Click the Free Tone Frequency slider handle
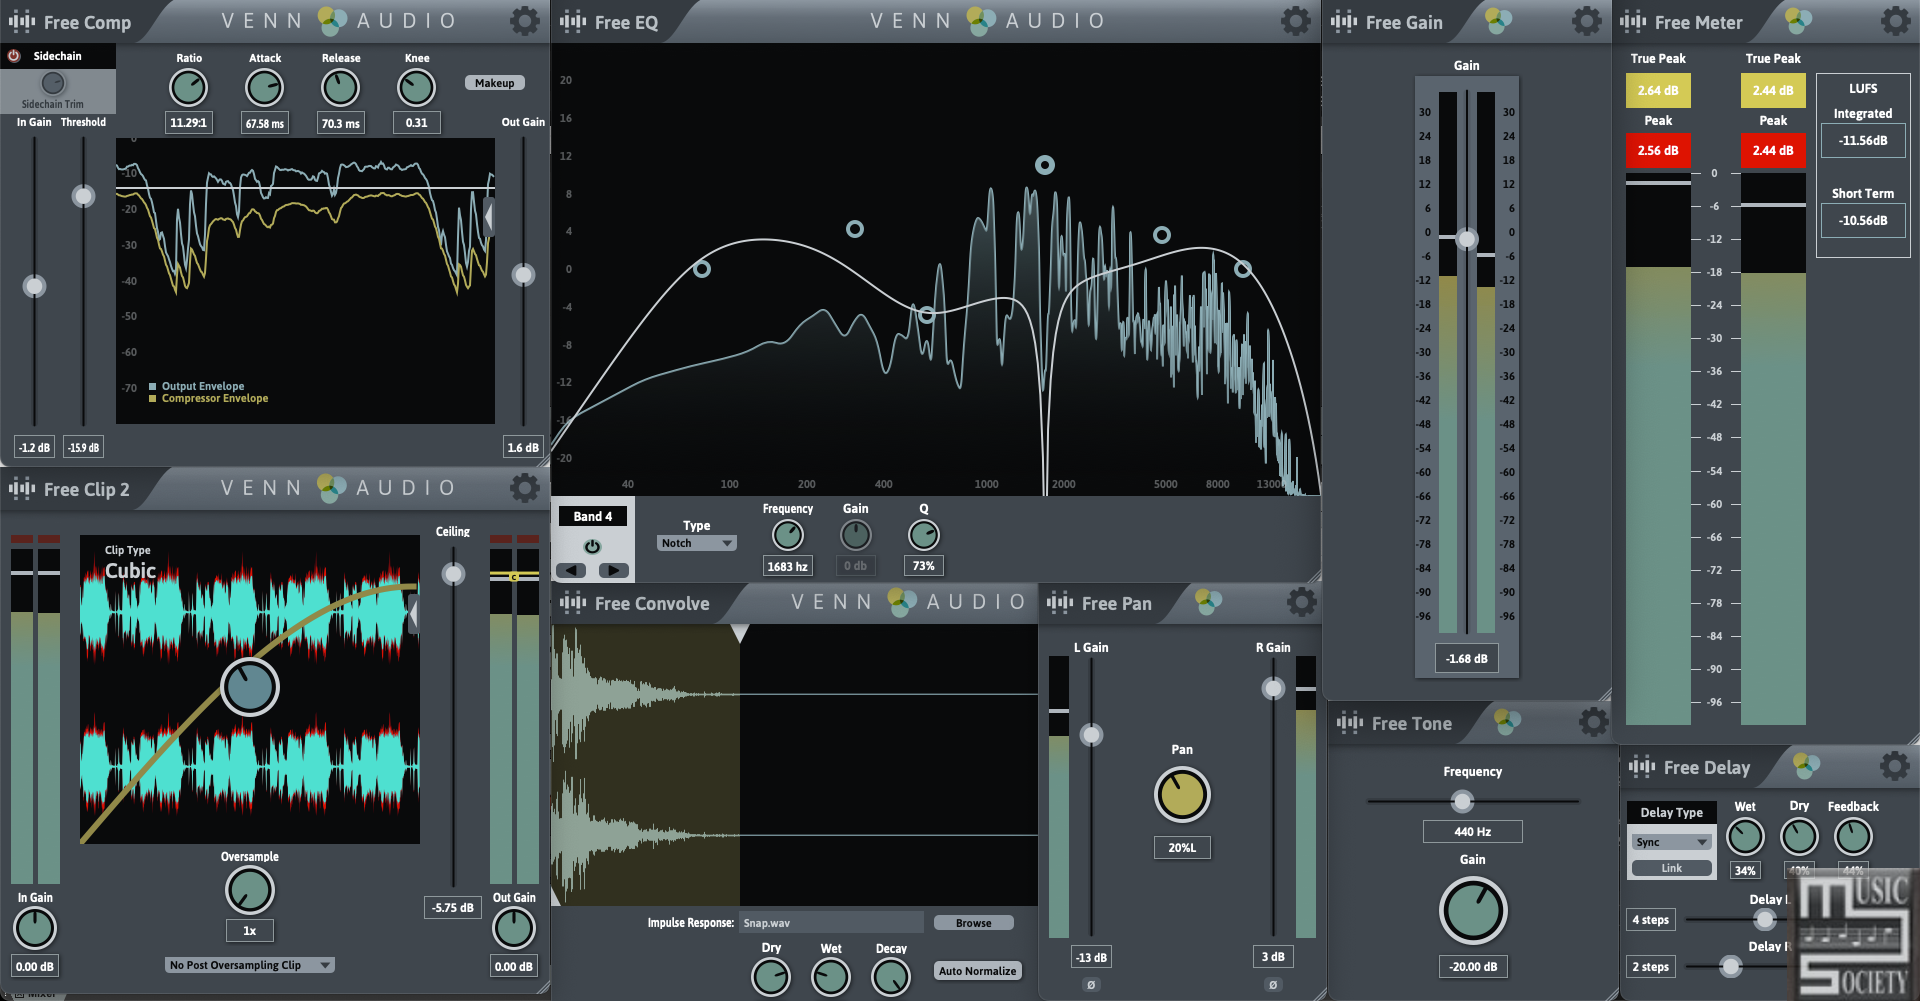This screenshot has height=1001, width=1920. pyautogui.click(x=1462, y=801)
